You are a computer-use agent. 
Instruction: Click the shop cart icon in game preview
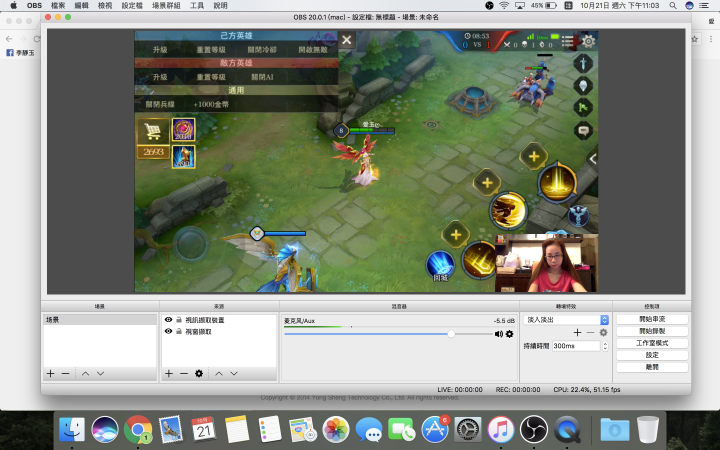click(x=153, y=132)
